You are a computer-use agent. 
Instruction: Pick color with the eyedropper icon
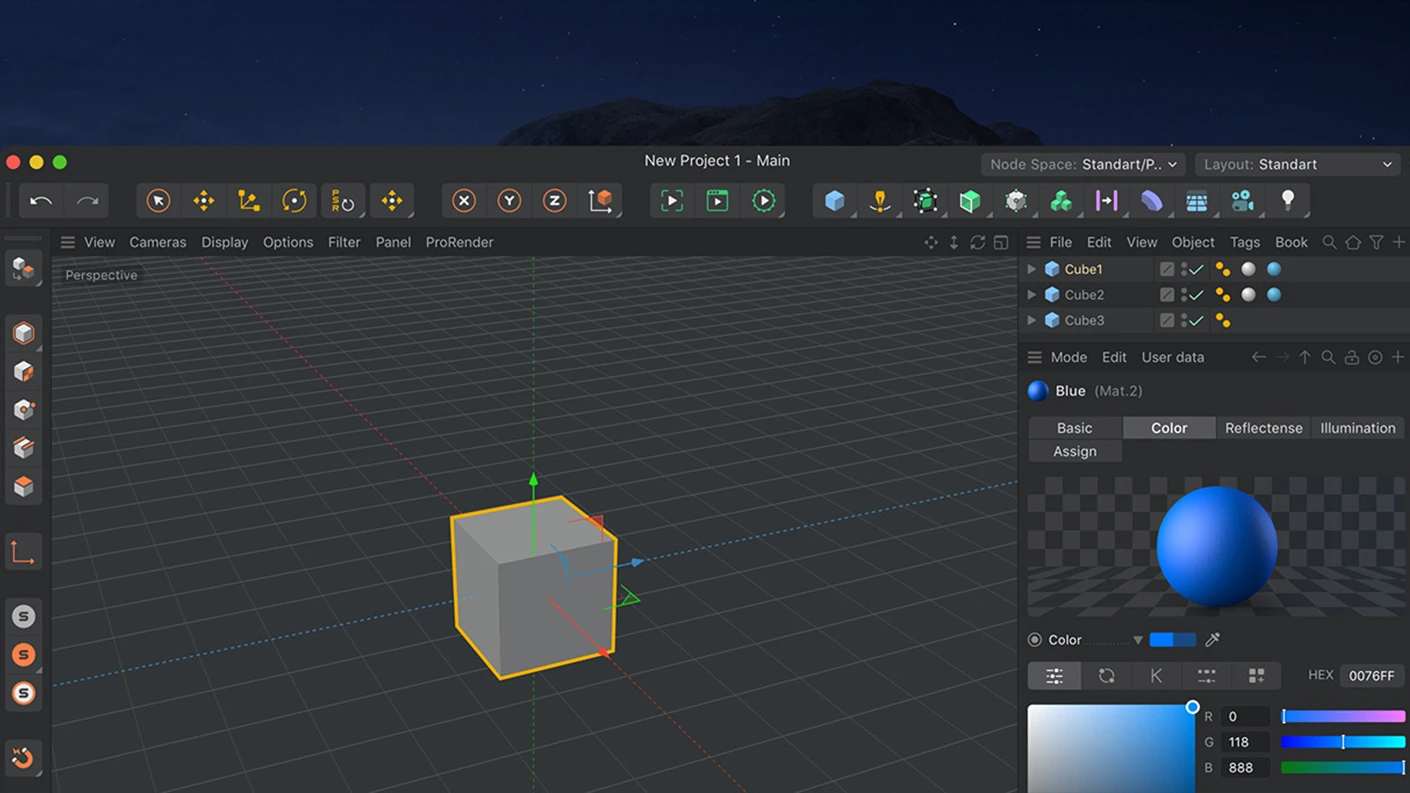point(1212,640)
